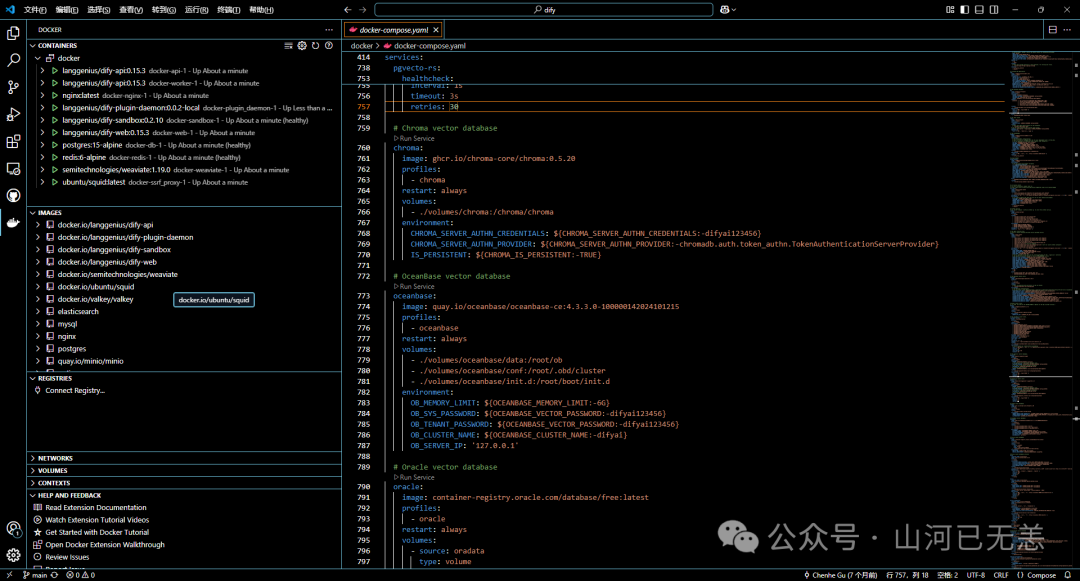Toggle primary side bar layout button

(964, 10)
